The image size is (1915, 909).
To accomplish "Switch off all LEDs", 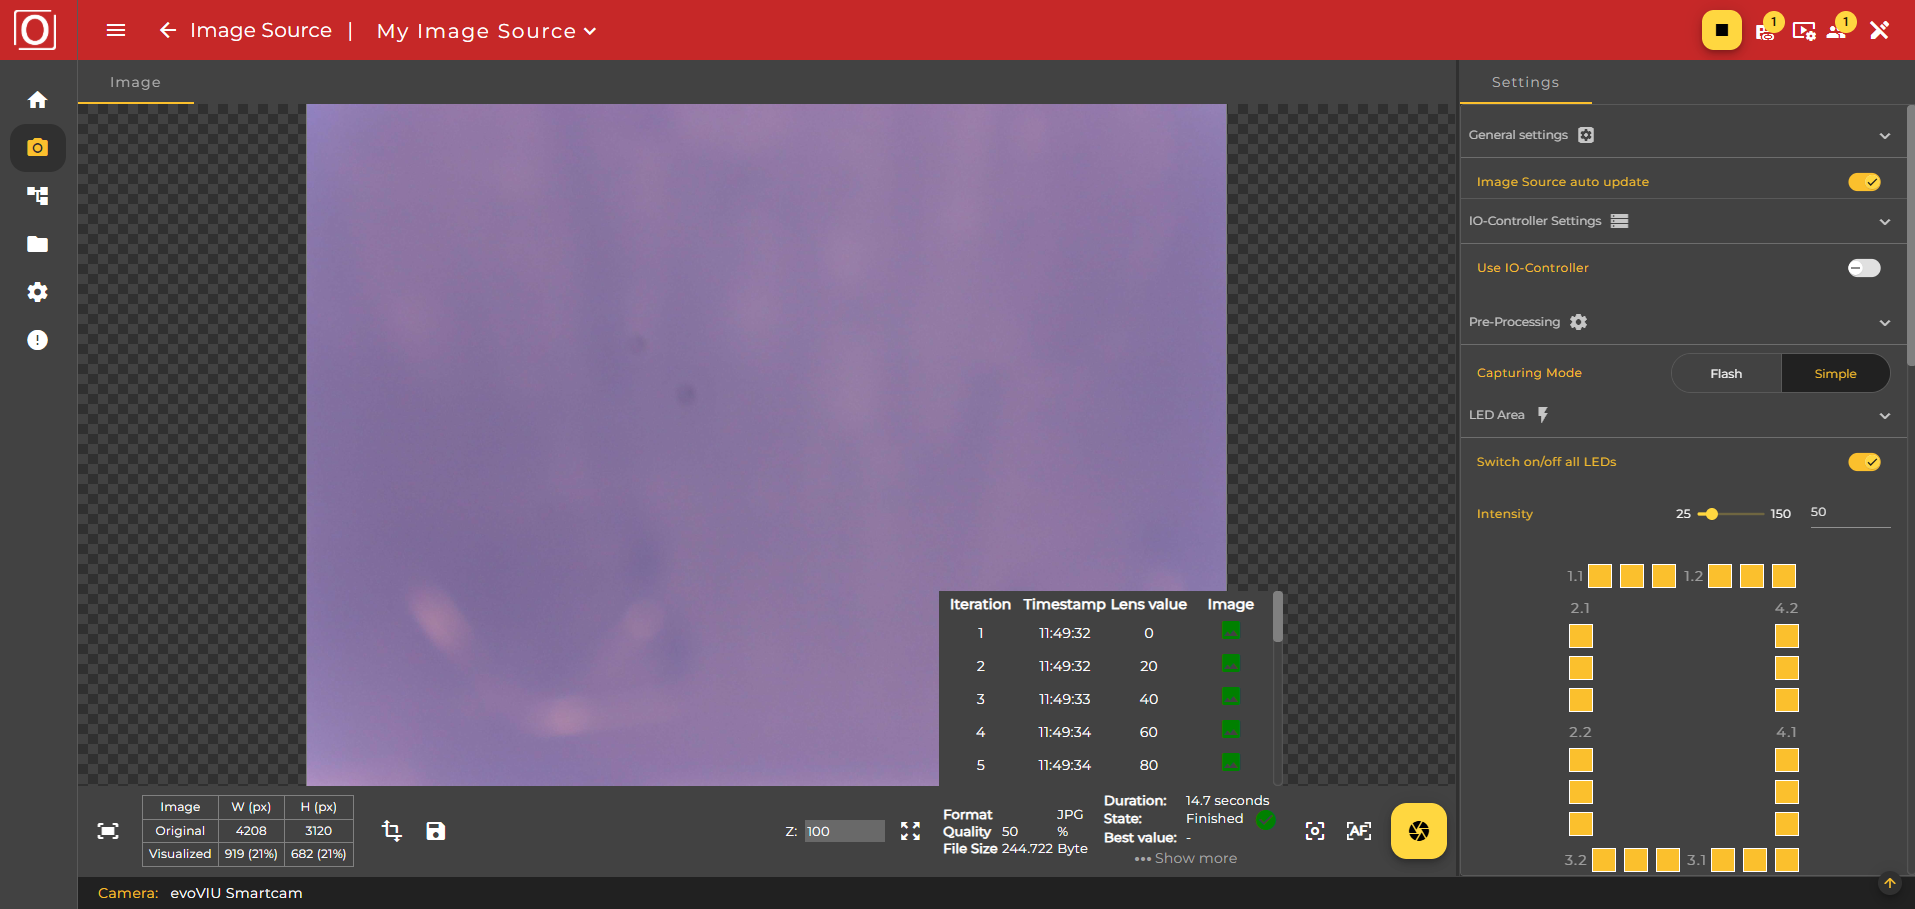I will 1864,462.
